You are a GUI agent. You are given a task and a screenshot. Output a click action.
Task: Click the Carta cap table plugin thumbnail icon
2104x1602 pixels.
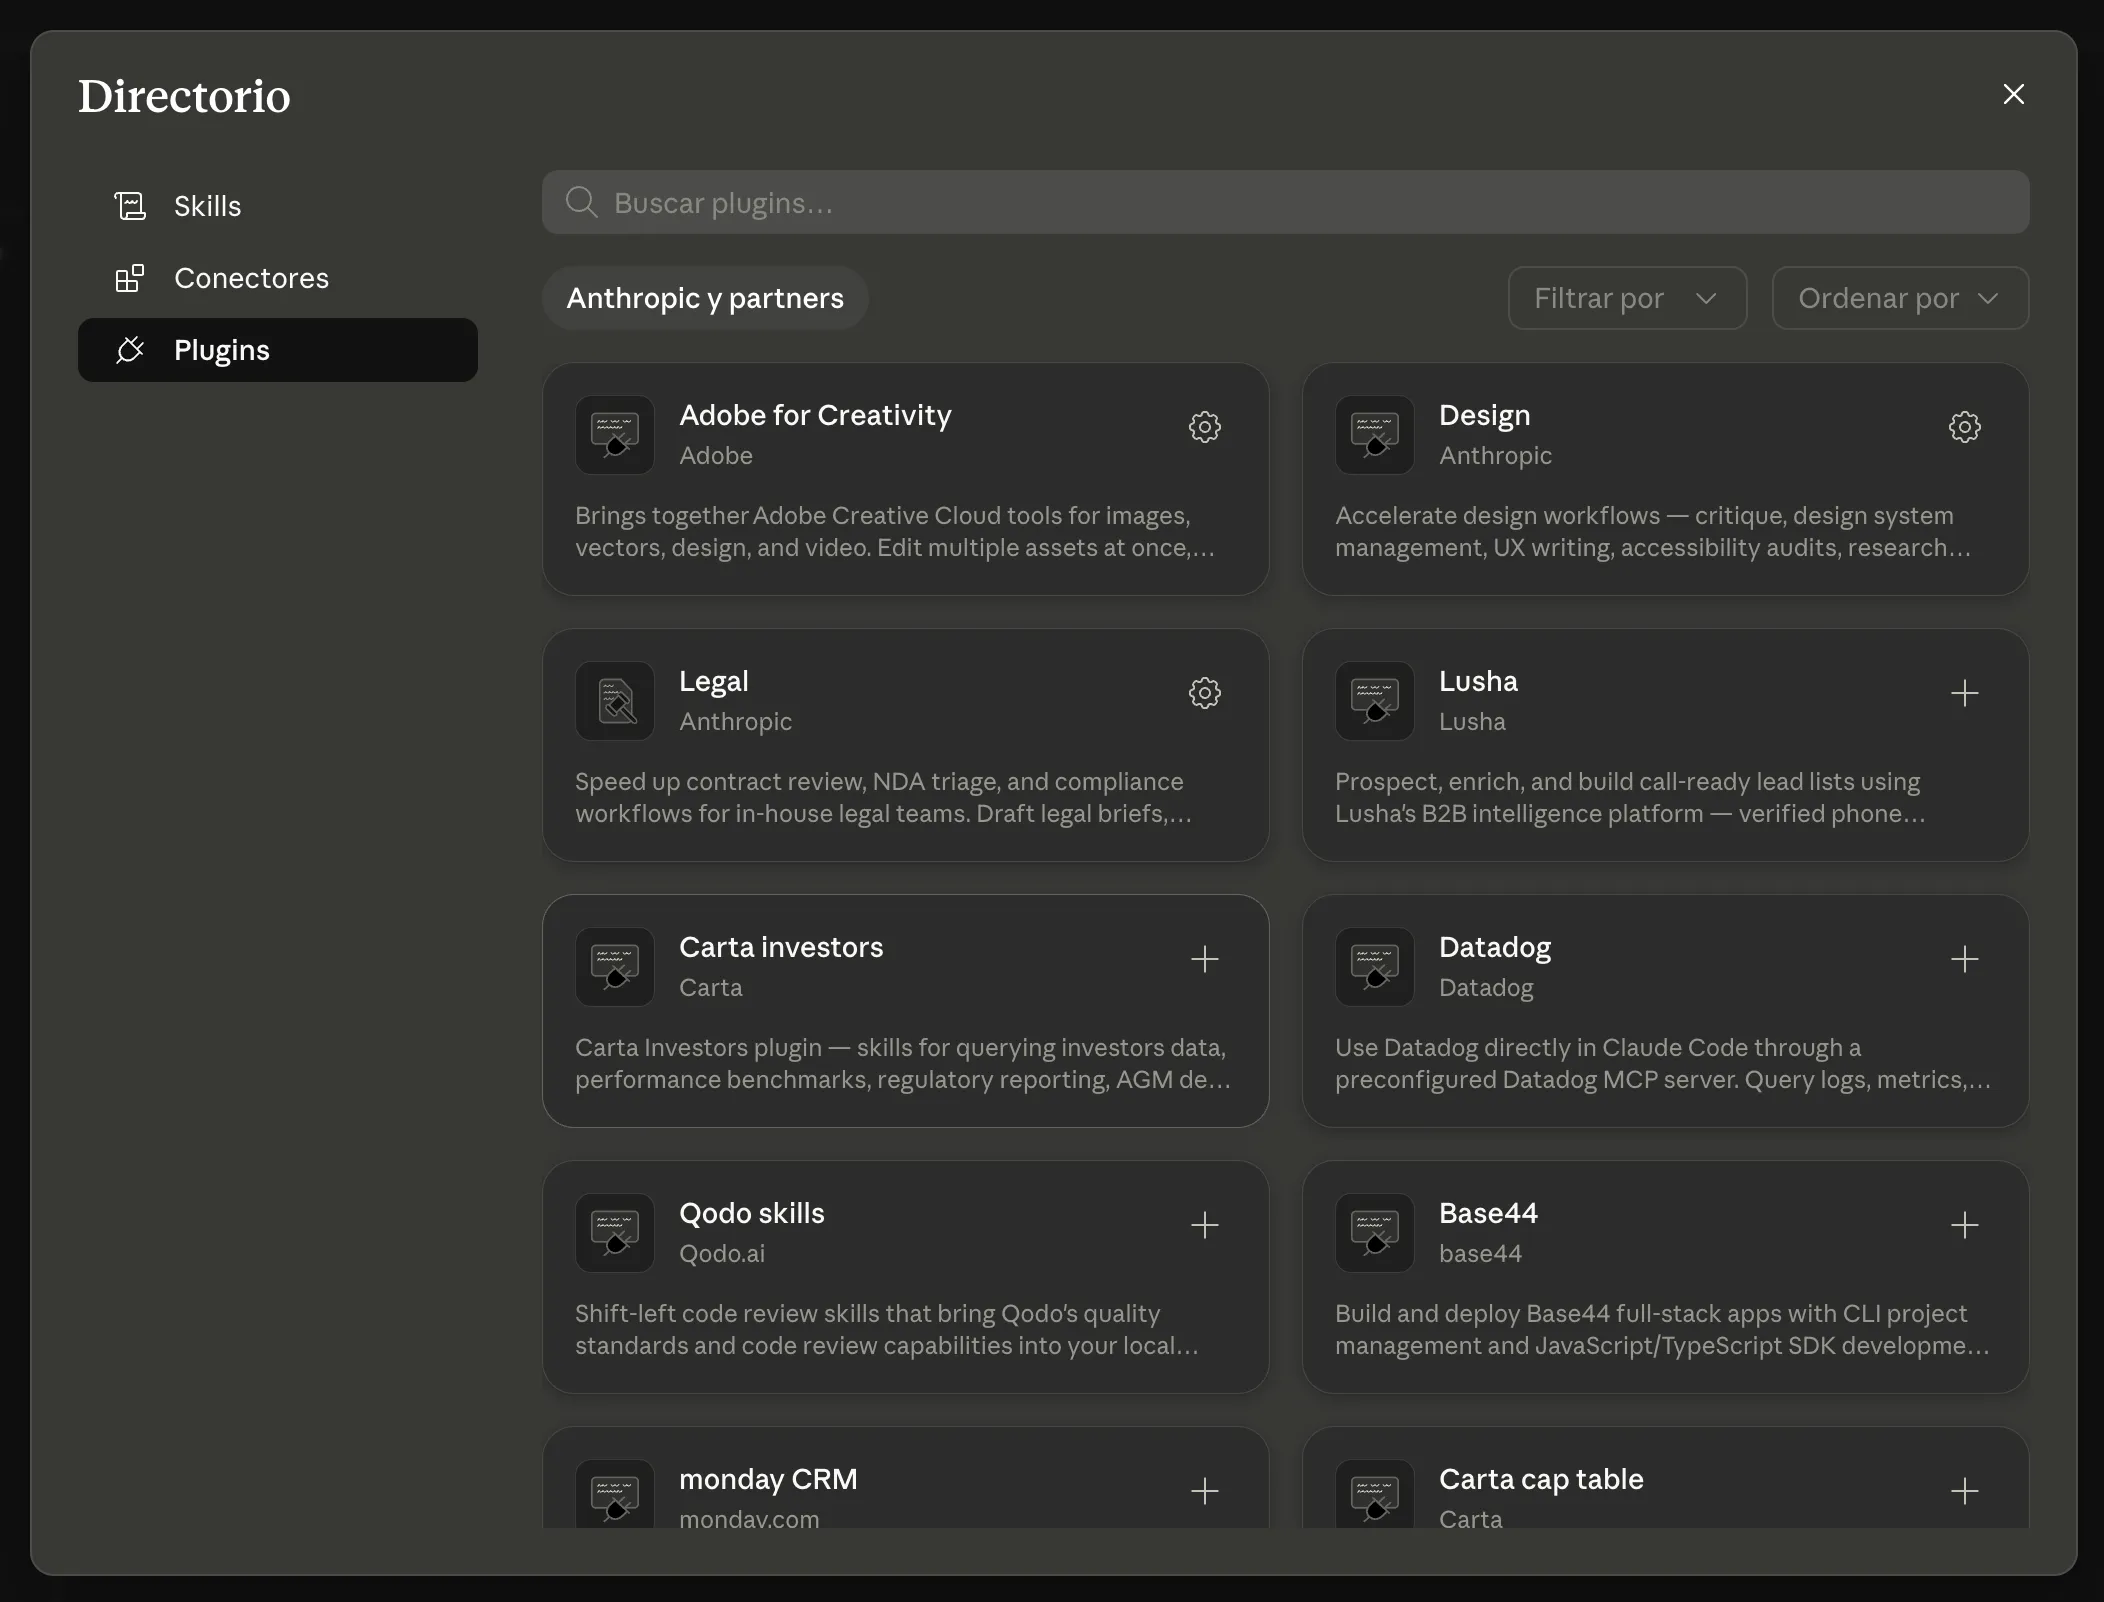1375,1494
